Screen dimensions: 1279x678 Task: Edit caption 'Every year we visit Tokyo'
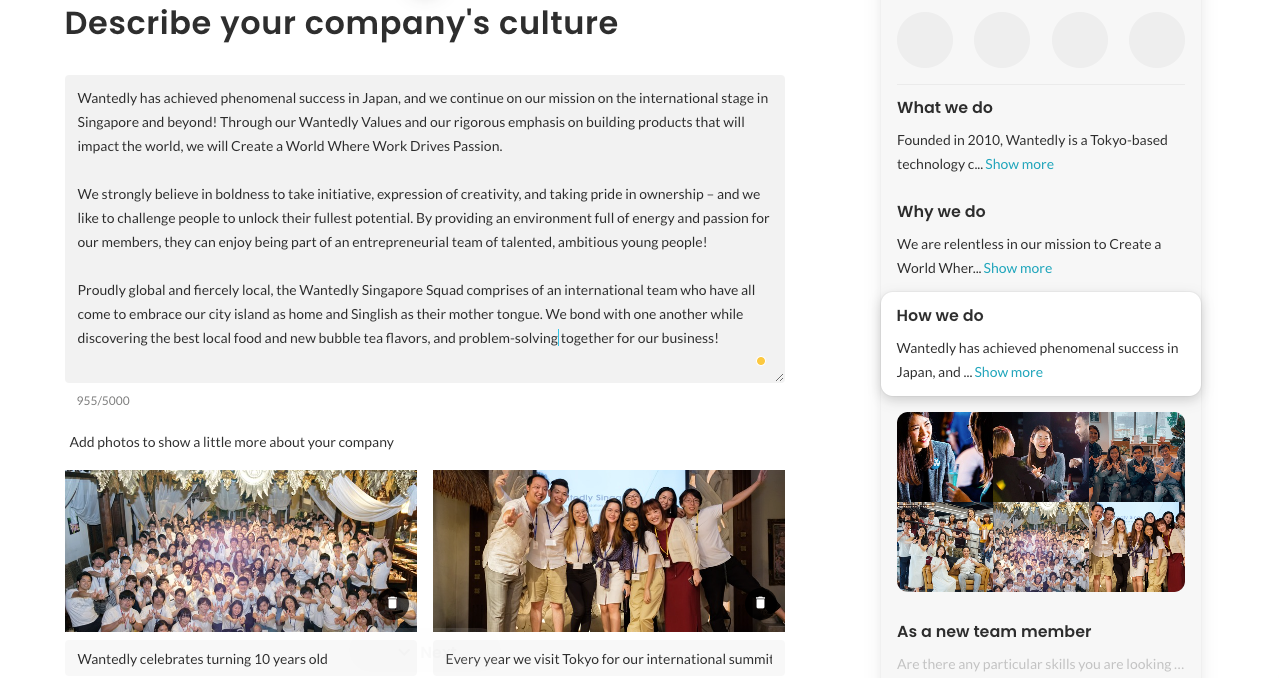[x=609, y=658]
